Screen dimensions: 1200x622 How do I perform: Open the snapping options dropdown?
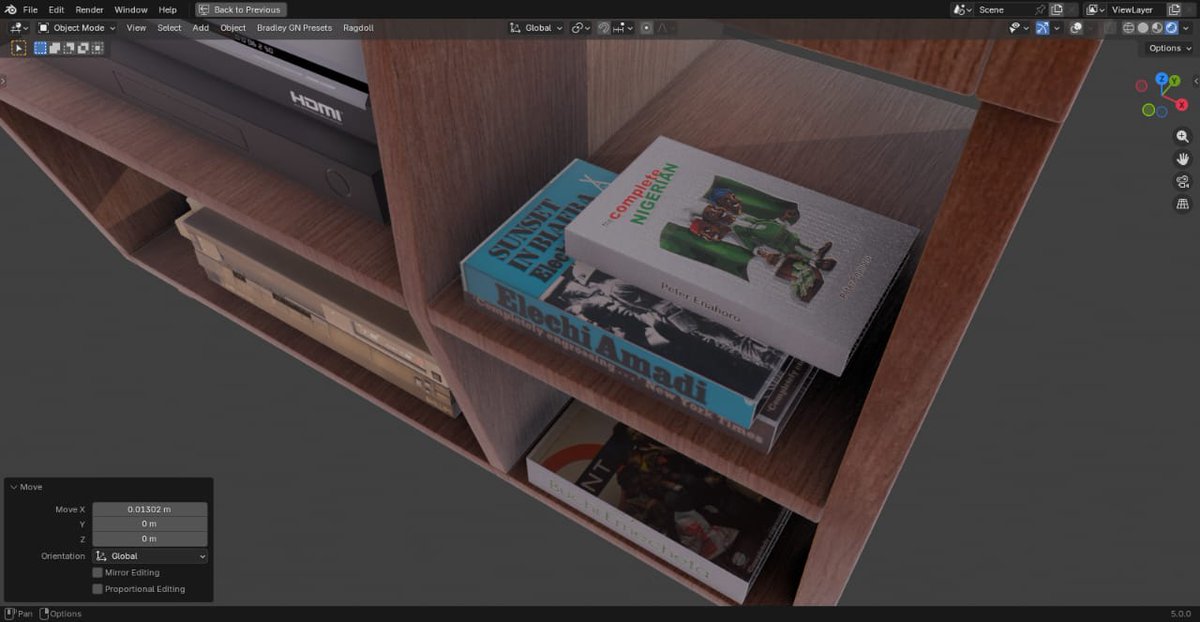625,28
